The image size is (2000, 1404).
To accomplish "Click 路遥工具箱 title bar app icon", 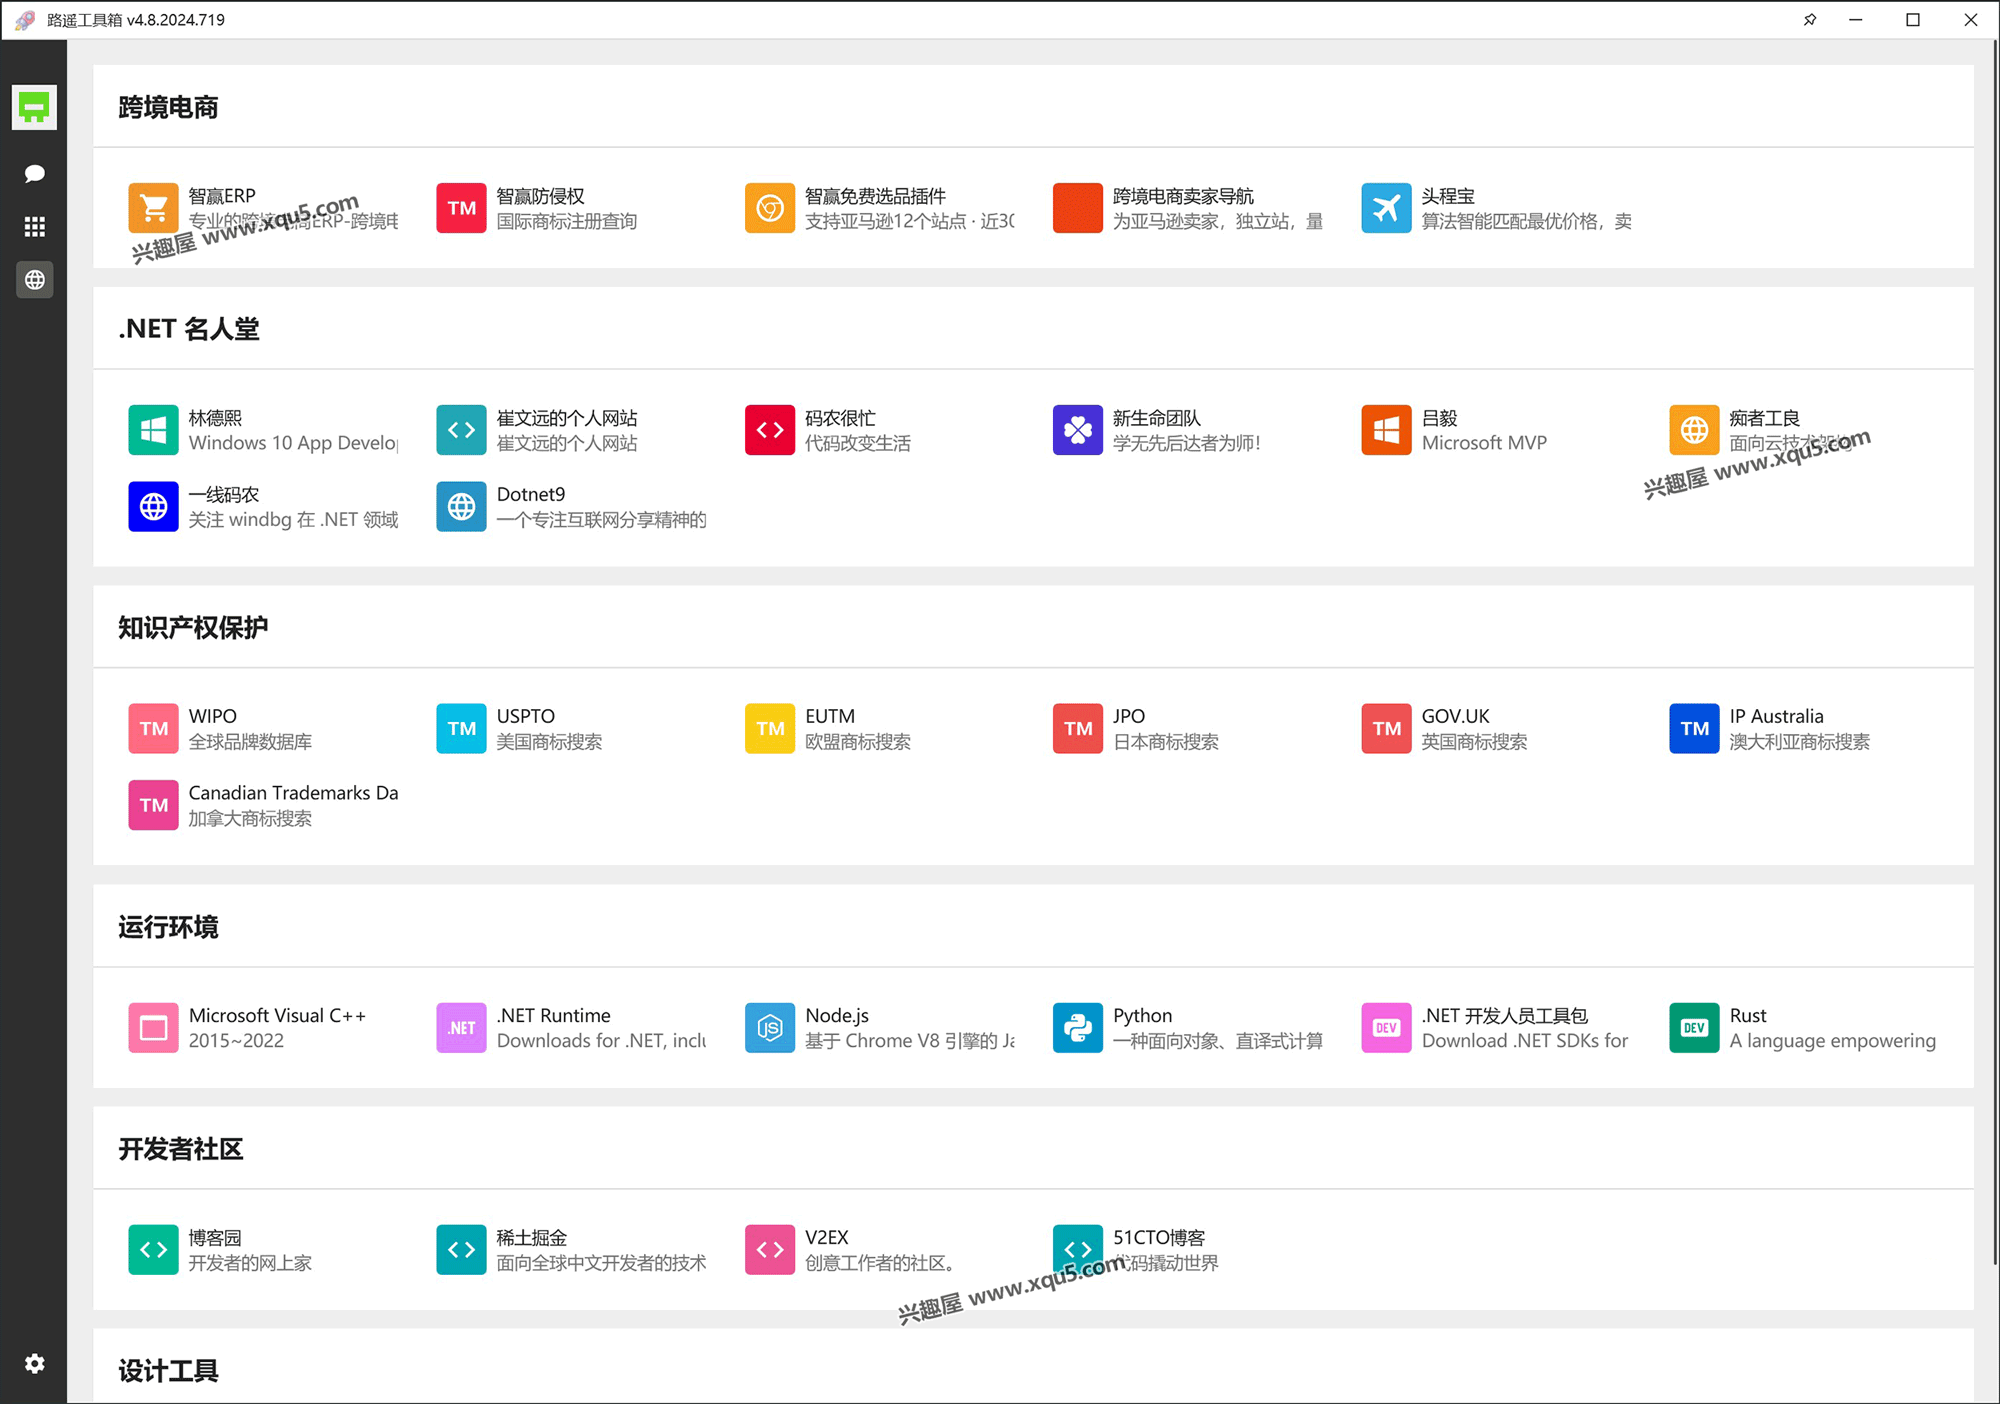I will (26, 20).
